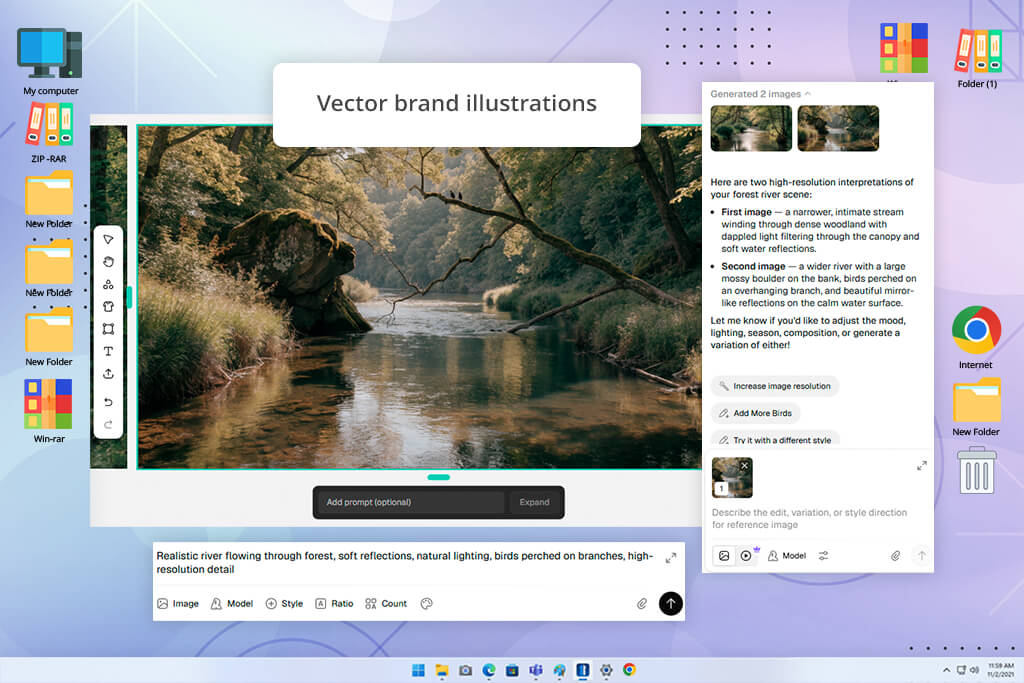Switch to video mode in chat panel

click(746, 556)
